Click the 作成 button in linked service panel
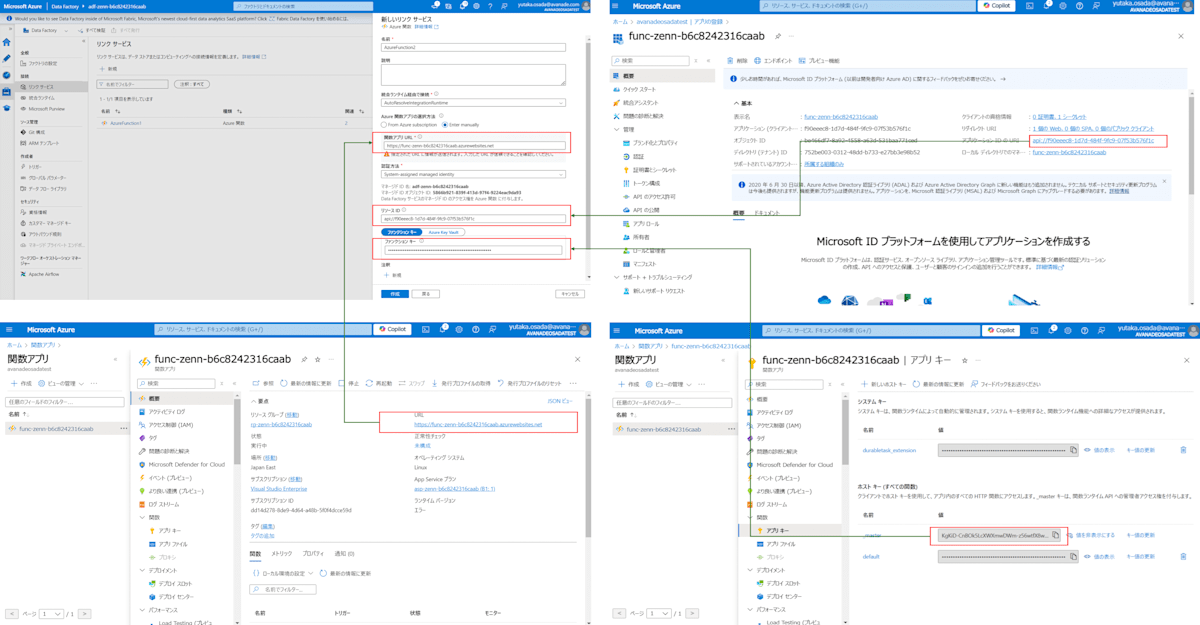 pyautogui.click(x=395, y=294)
